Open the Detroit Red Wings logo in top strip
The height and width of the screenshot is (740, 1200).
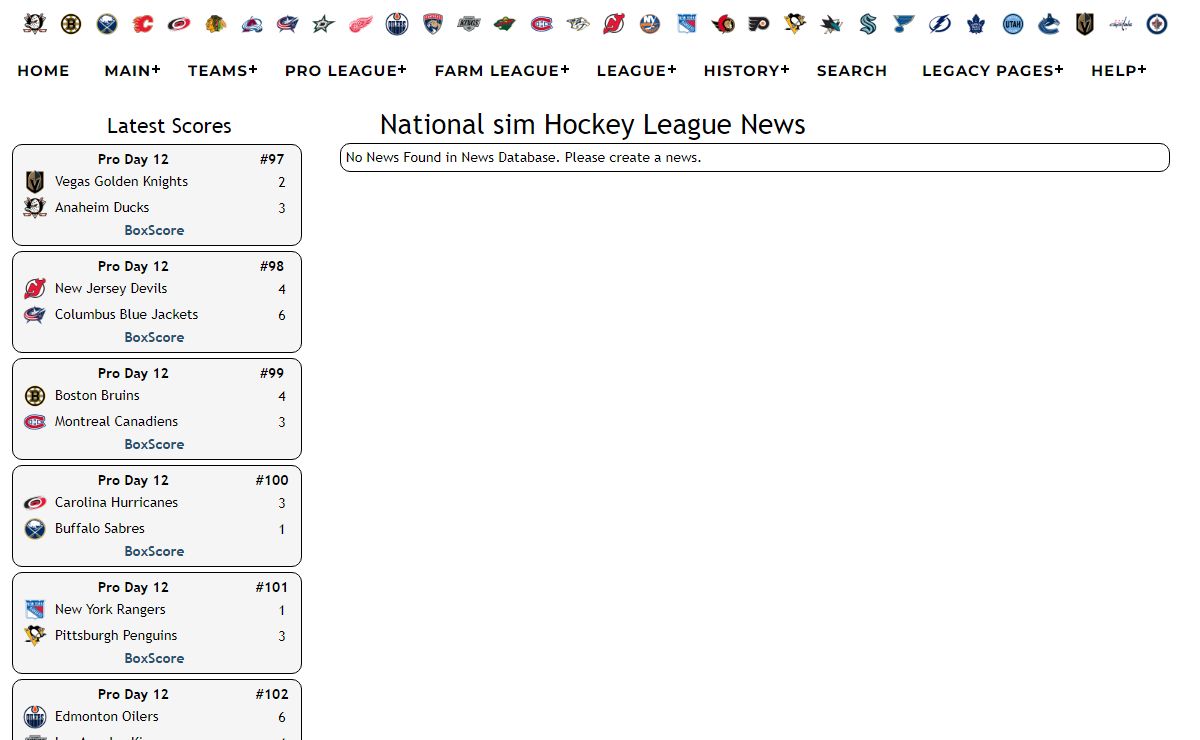pyautogui.click(x=361, y=24)
